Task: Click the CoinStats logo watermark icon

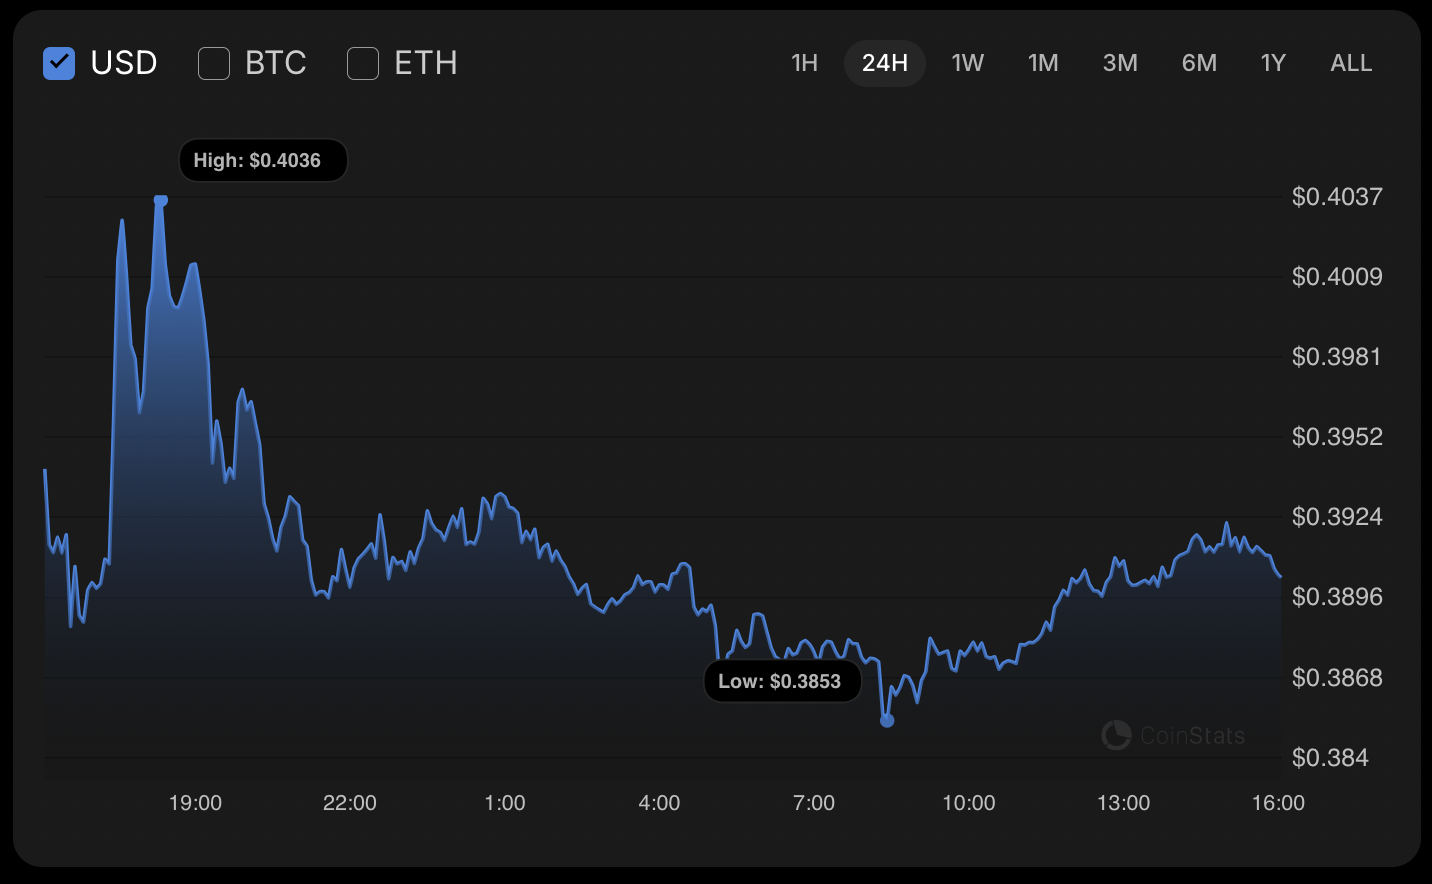Action: tap(1116, 735)
